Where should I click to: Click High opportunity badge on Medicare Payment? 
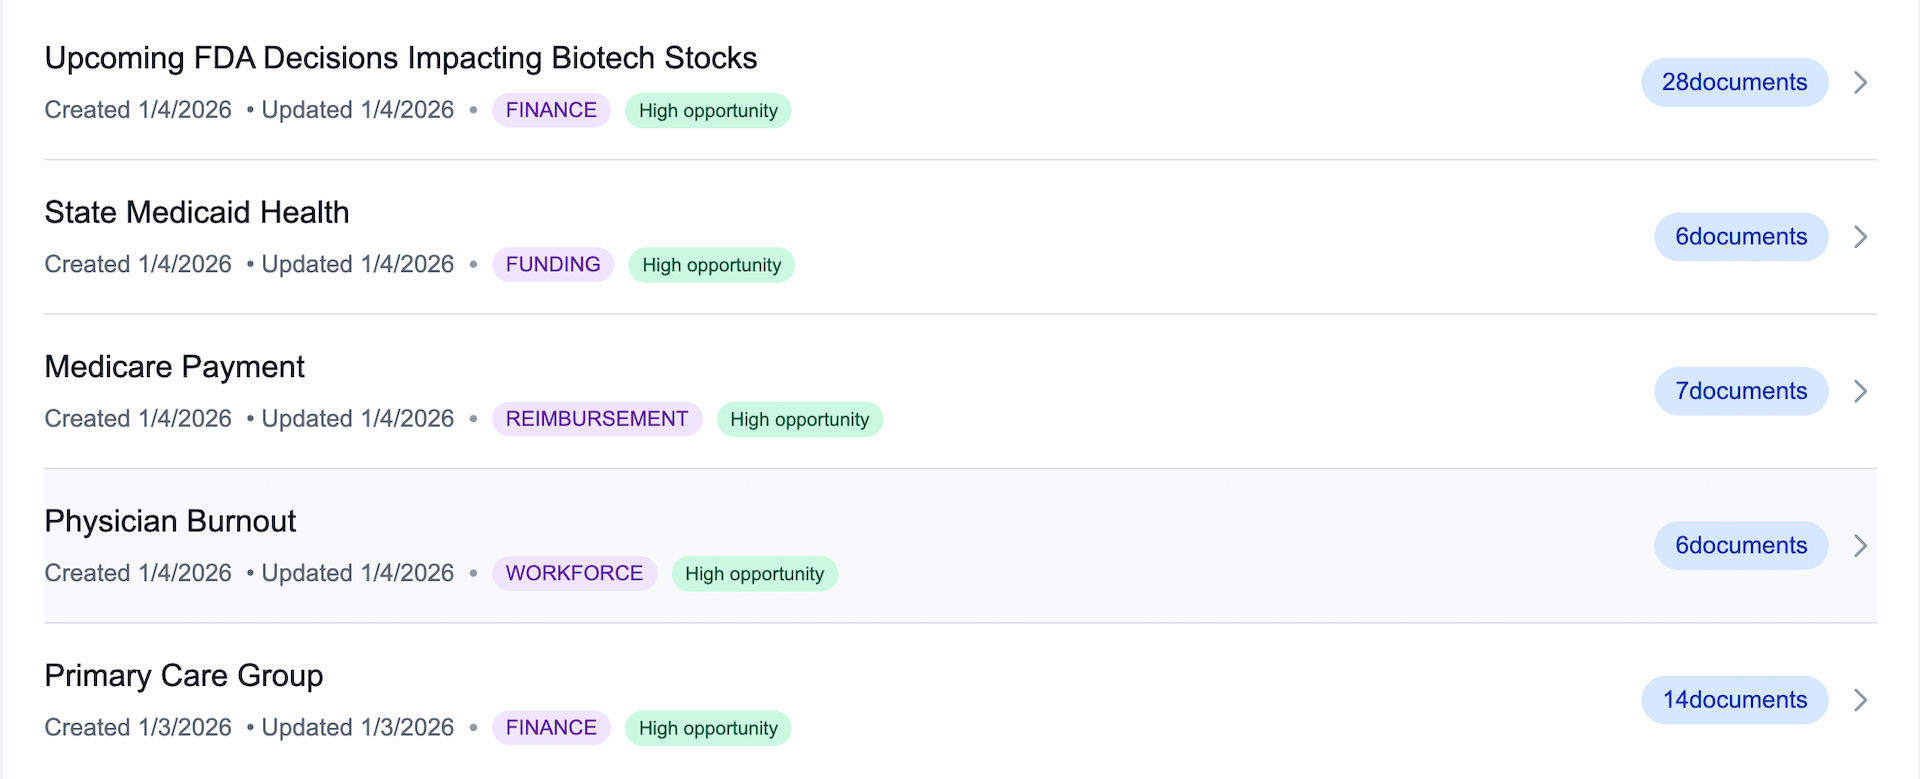pyautogui.click(x=799, y=420)
